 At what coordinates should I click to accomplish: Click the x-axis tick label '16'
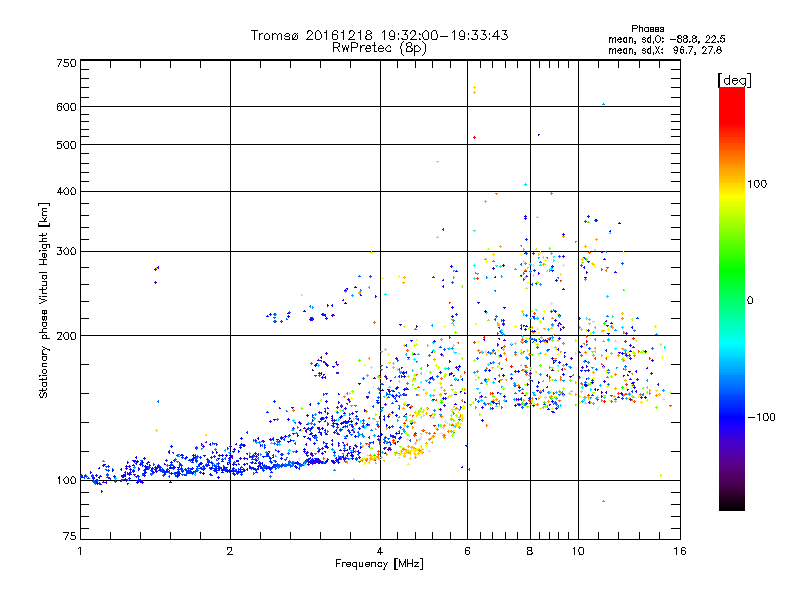(680, 551)
